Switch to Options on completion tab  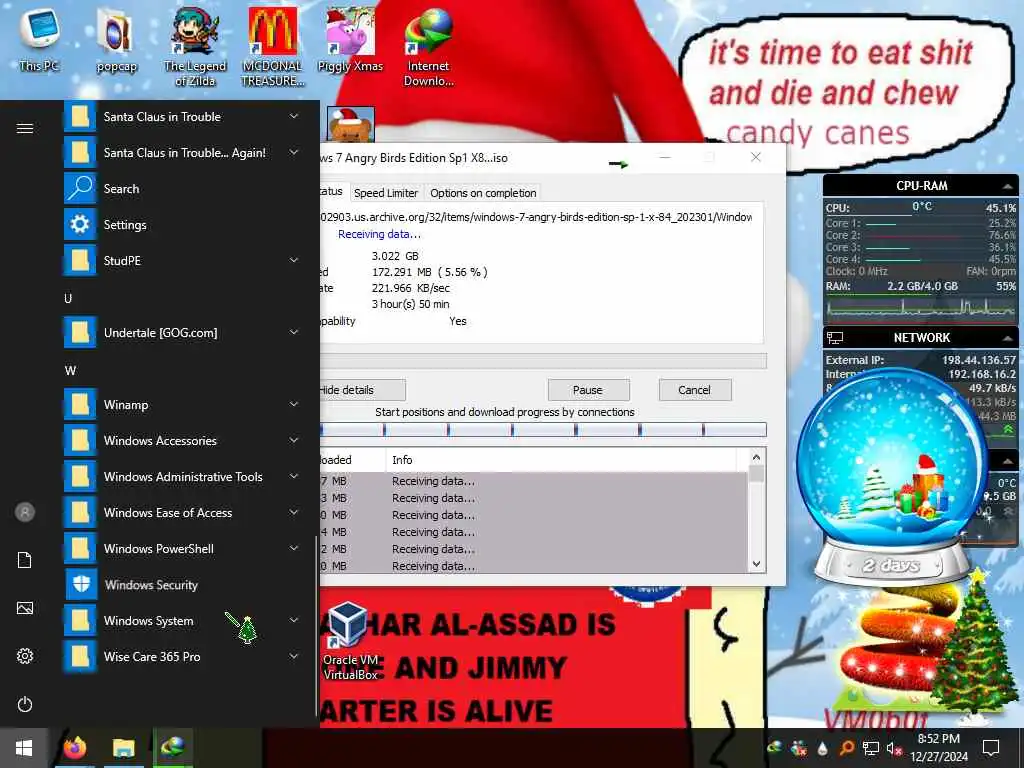tap(483, 193)
